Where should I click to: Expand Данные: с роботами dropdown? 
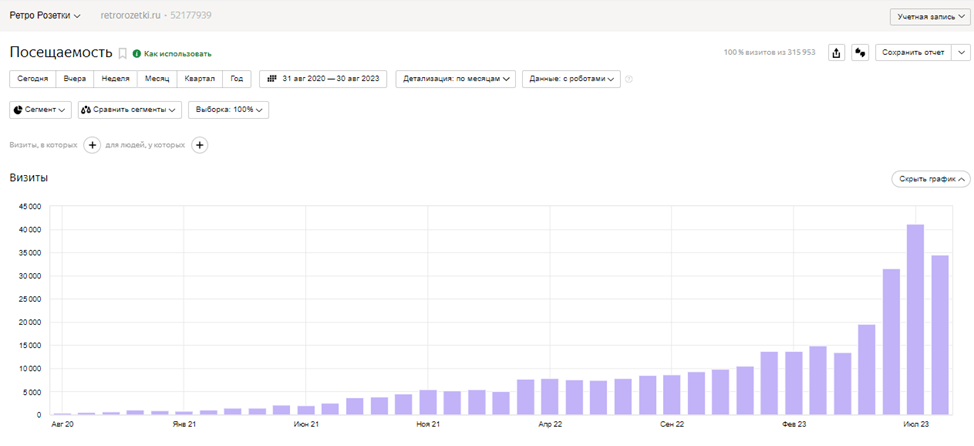(x=571, y=79)
